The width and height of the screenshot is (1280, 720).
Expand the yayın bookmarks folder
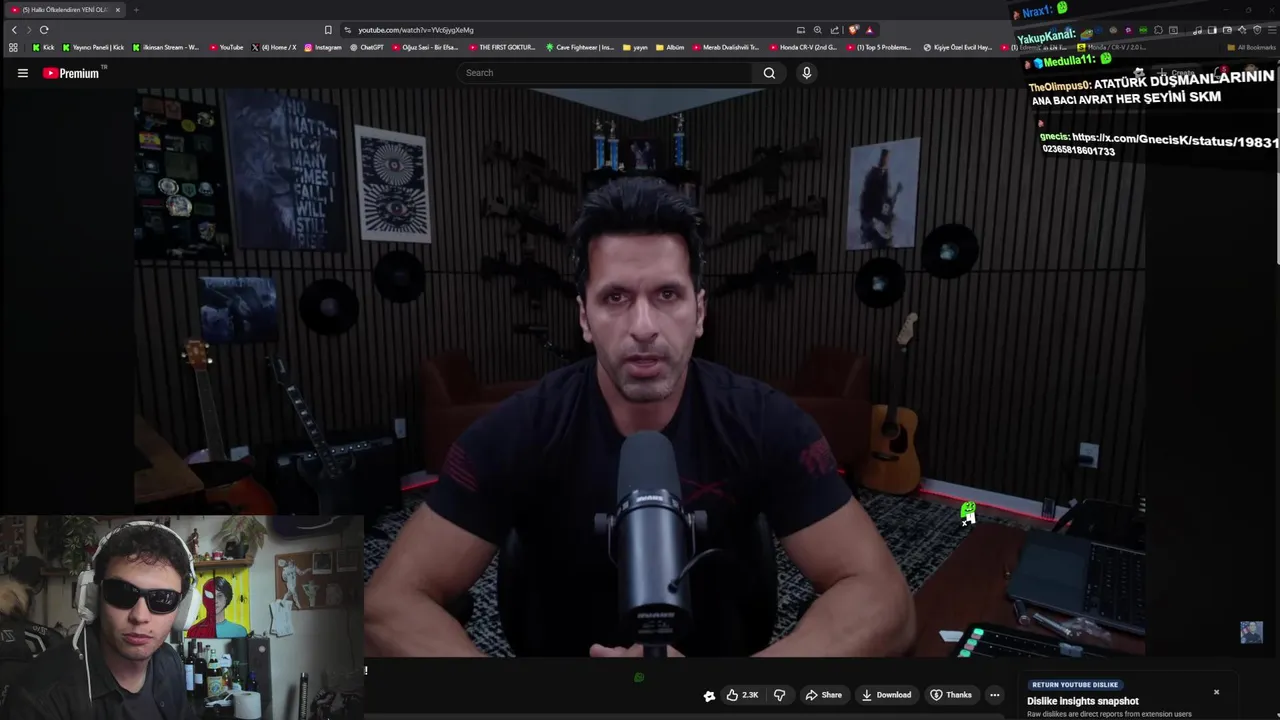pos(635,47)
